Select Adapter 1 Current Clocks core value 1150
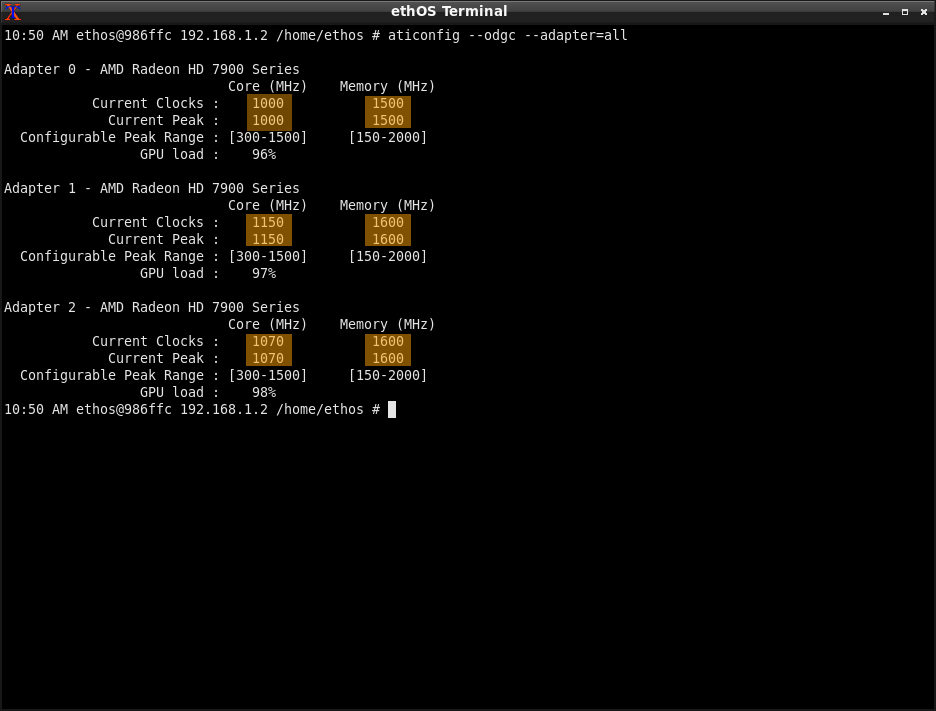This screenshot has height=711, width=936. [x=269, y=222]
